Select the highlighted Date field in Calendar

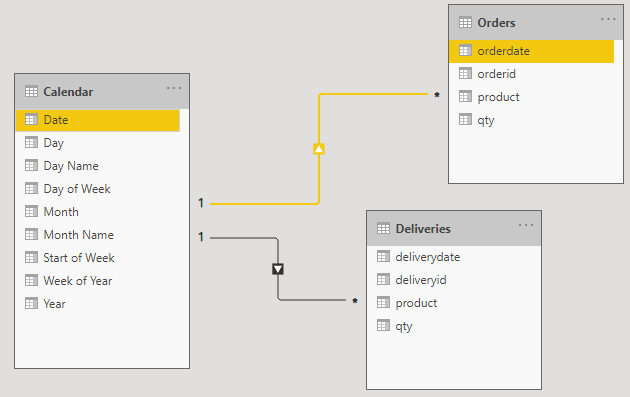pyautogui.click(x=98, y=120)
